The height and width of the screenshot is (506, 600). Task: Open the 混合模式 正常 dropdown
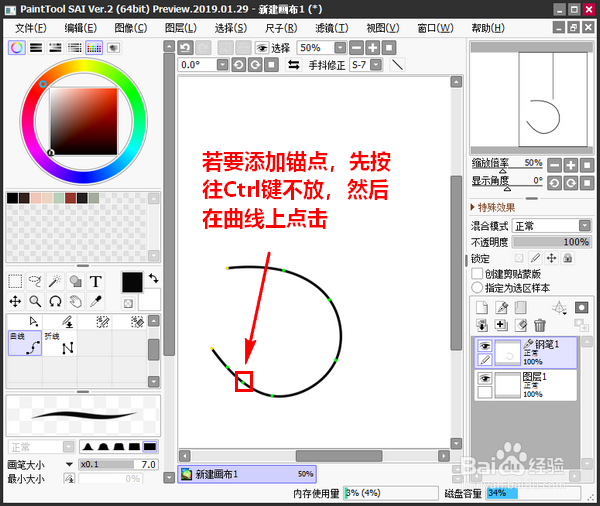(552, 226)
